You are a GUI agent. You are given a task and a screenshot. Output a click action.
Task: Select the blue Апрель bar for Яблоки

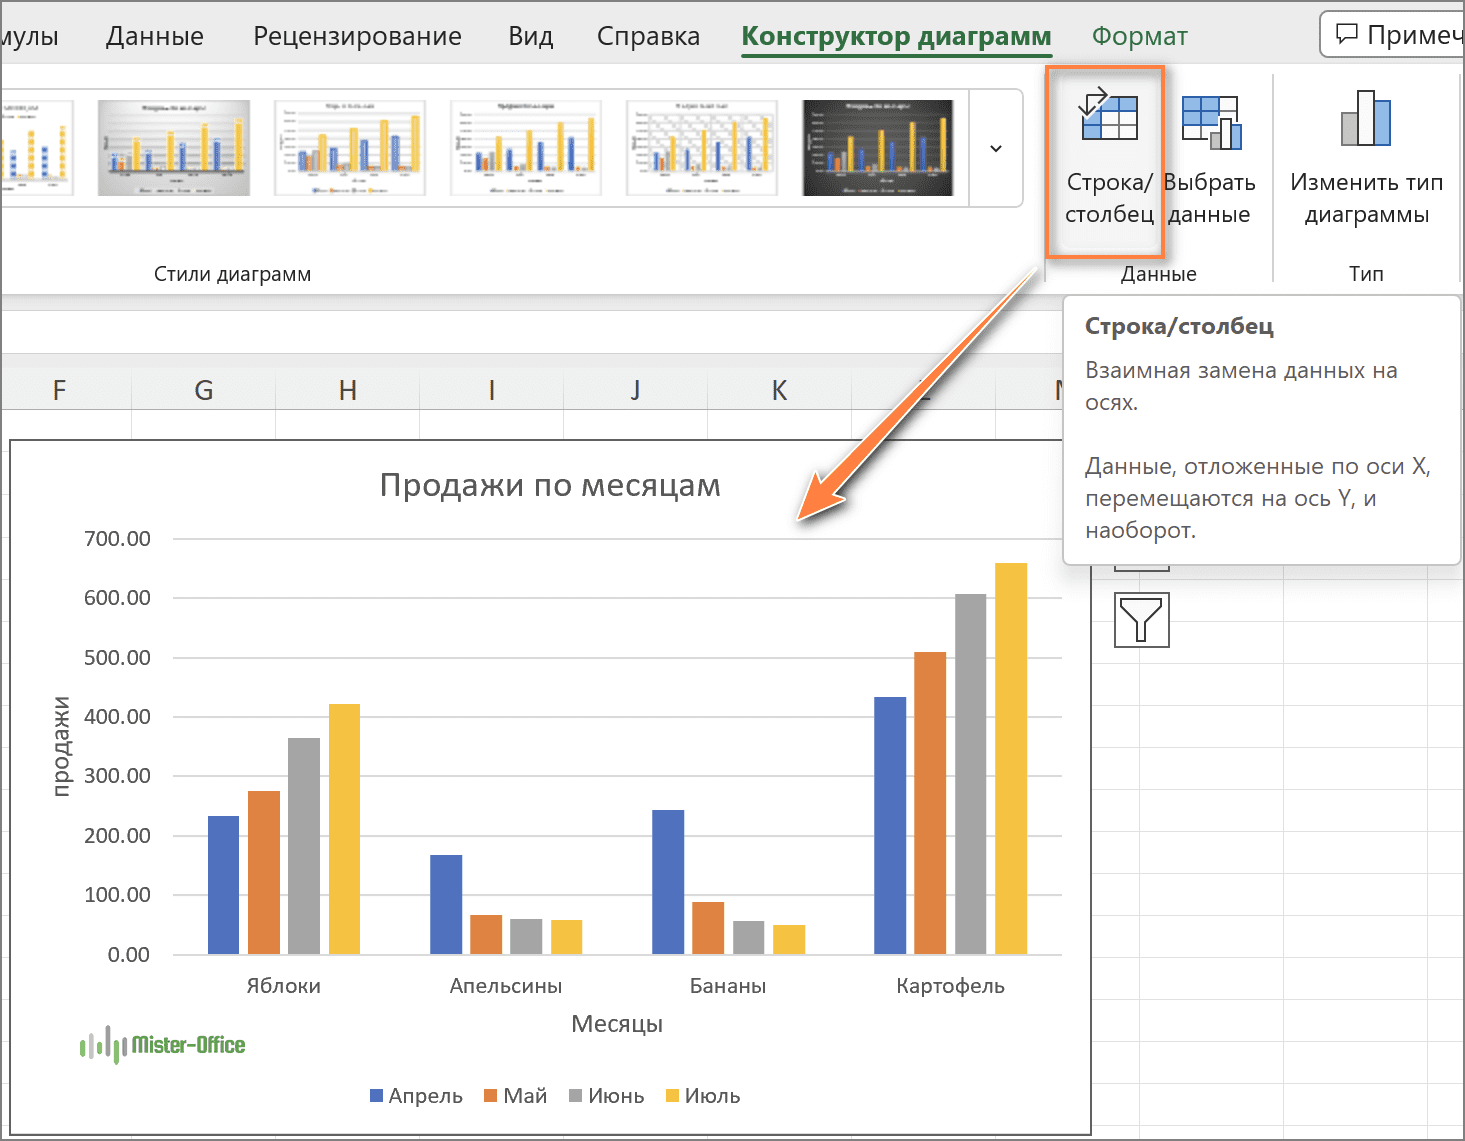224,885
